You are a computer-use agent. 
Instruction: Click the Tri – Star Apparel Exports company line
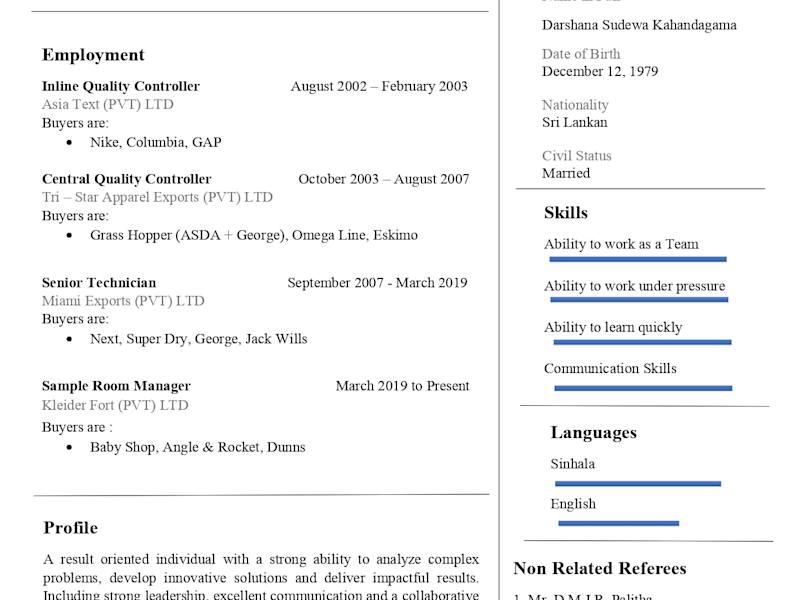(x=157, y=197)
